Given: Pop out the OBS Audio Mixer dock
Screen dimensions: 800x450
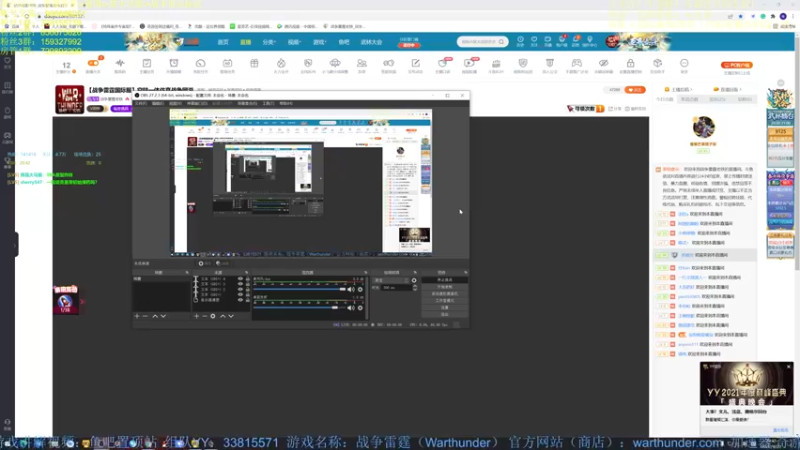Looking at the screenshot, I should (x=365, y=272).
